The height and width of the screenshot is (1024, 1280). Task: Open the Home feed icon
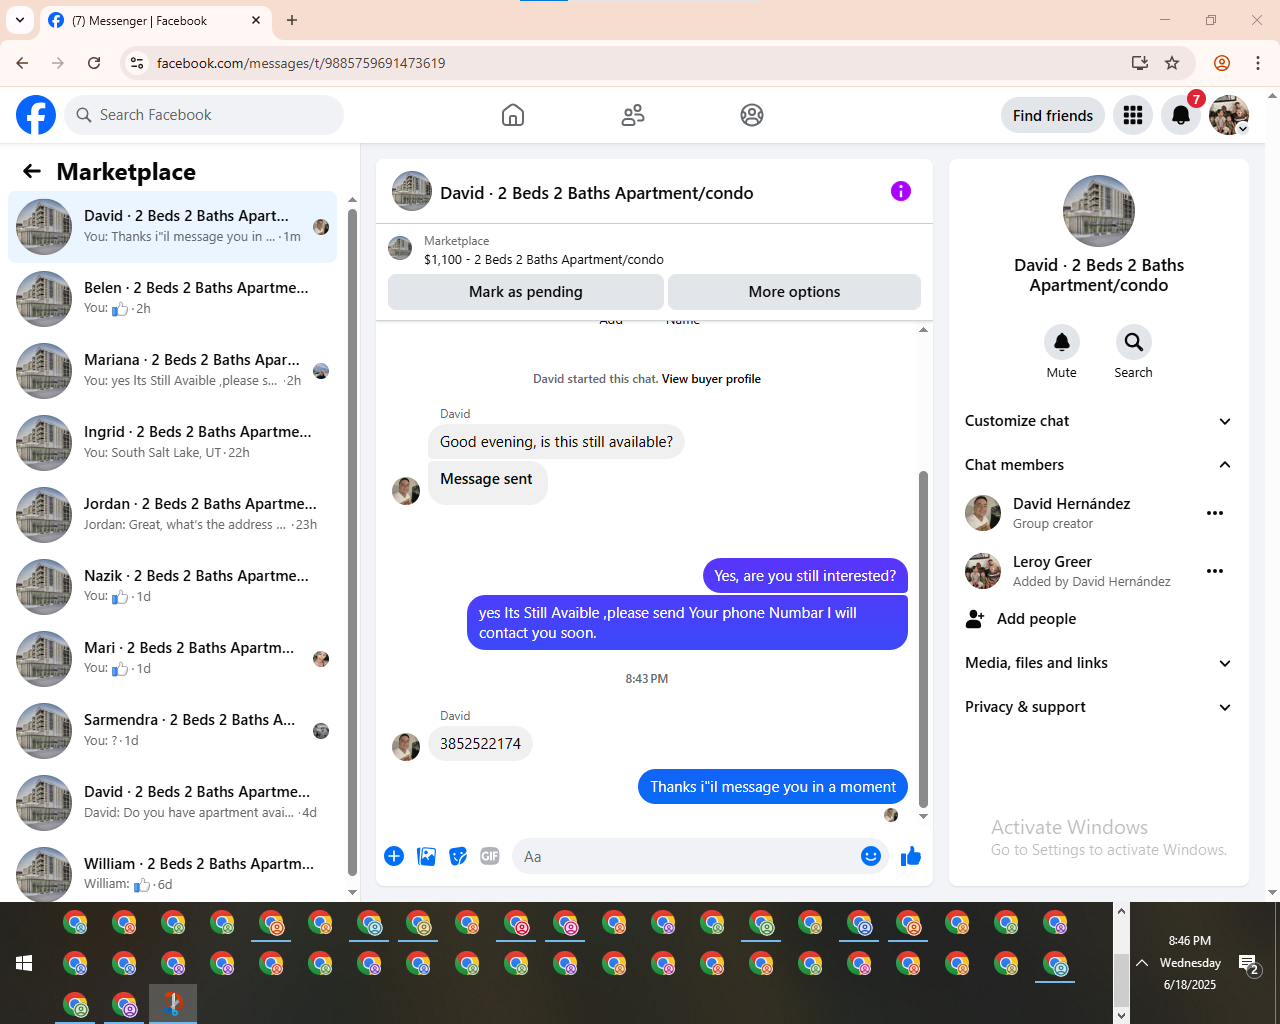[x=513, y=115]
